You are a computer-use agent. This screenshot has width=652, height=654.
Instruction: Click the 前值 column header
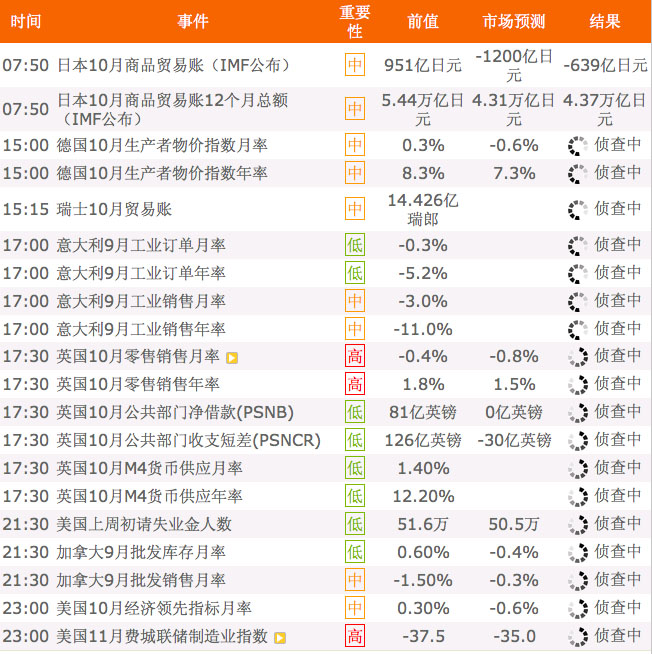point(423,21)
